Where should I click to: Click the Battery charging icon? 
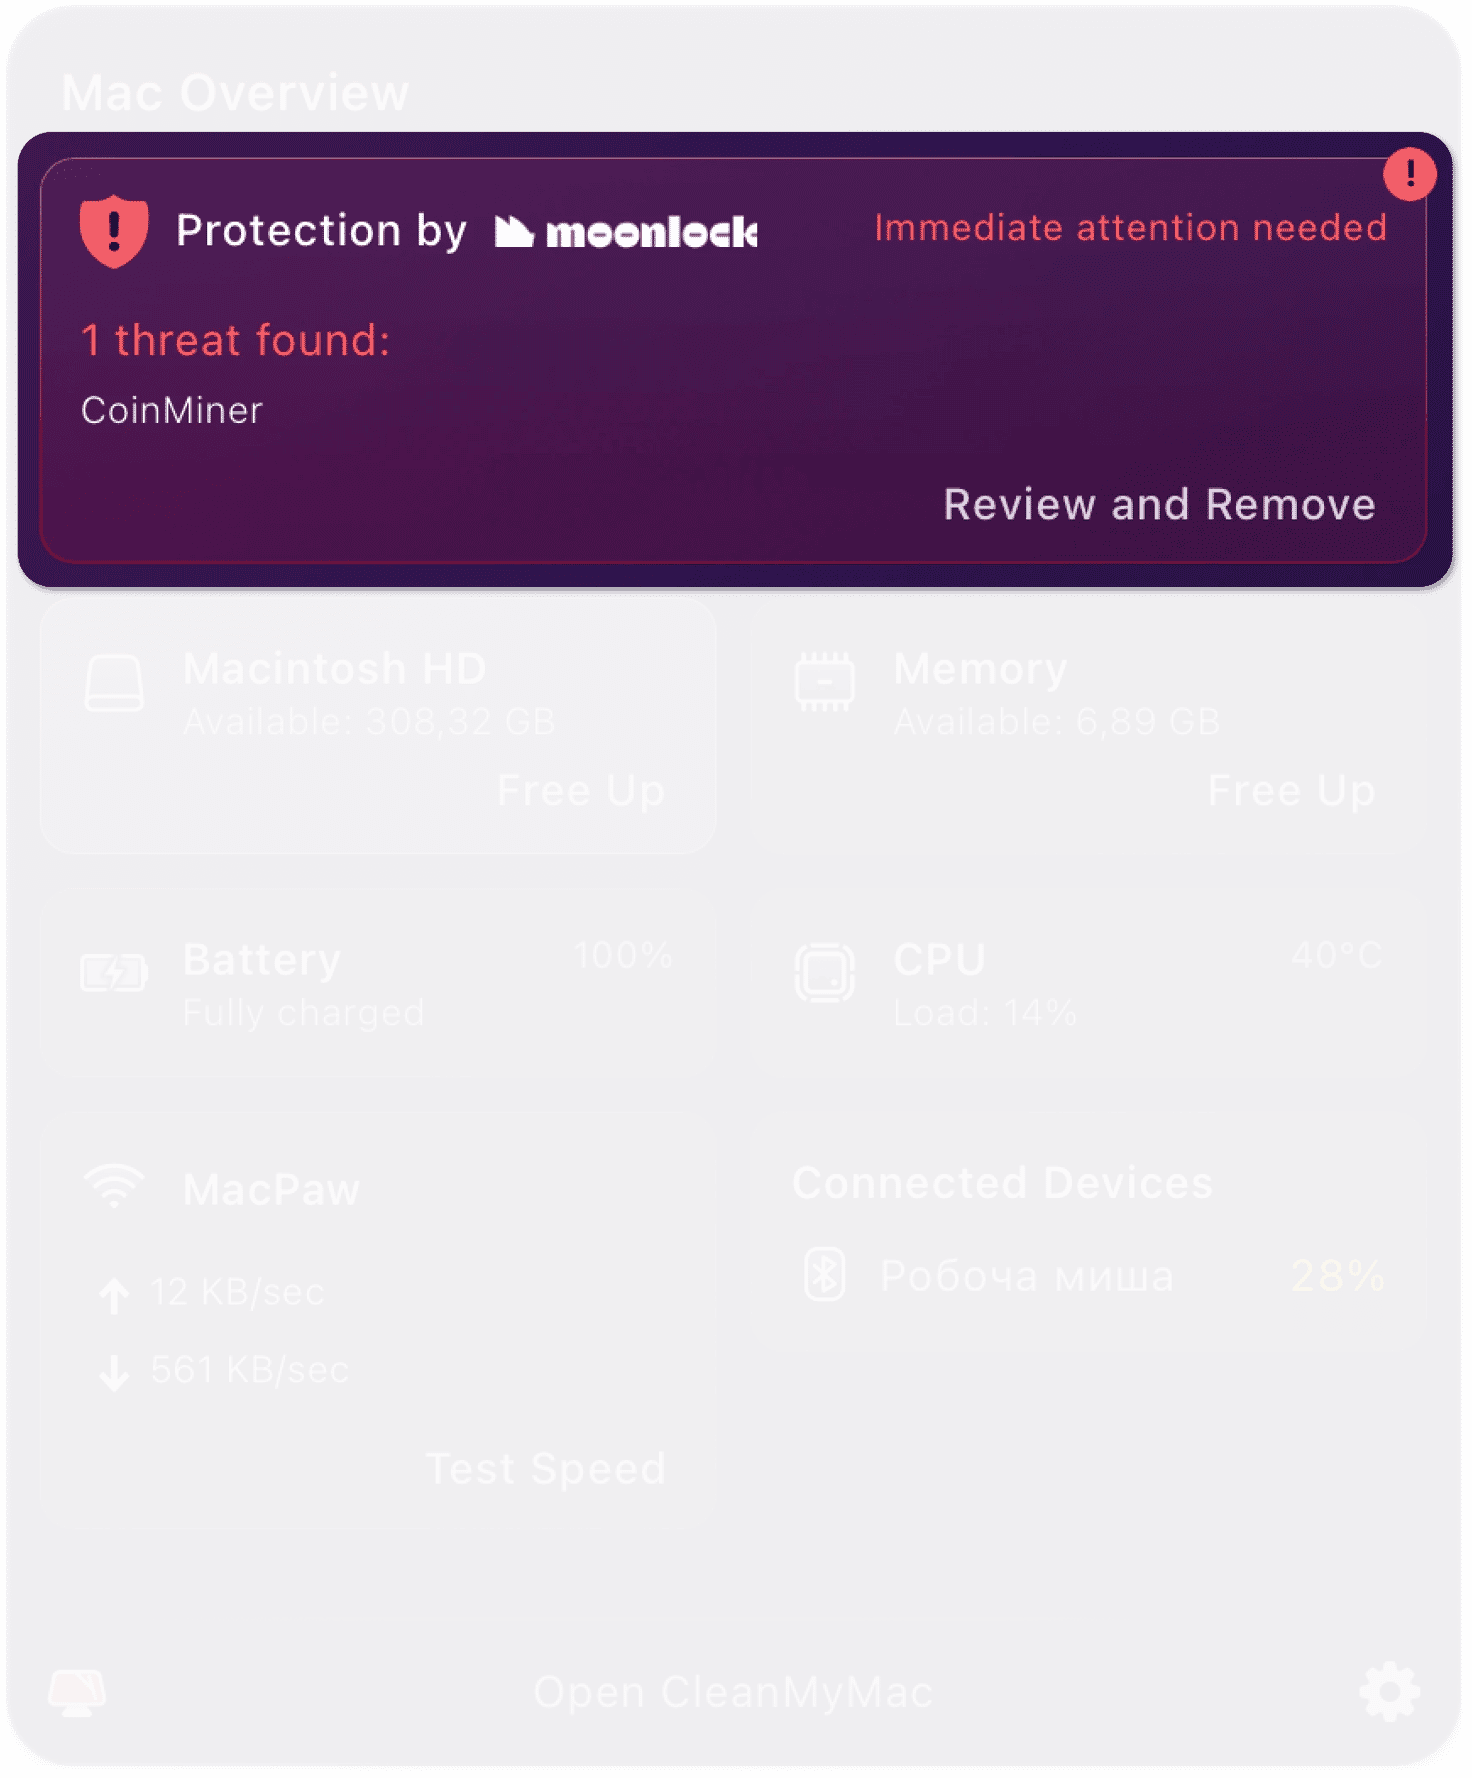[x=114, y=972]
